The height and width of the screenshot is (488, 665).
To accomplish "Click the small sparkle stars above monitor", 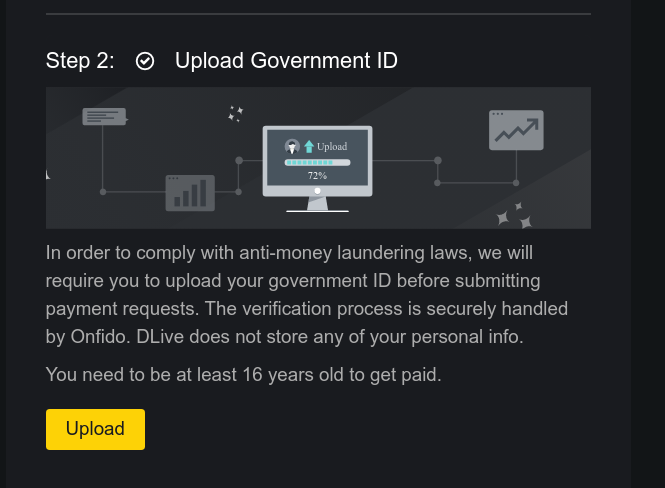I will click(x=235, y=114).
